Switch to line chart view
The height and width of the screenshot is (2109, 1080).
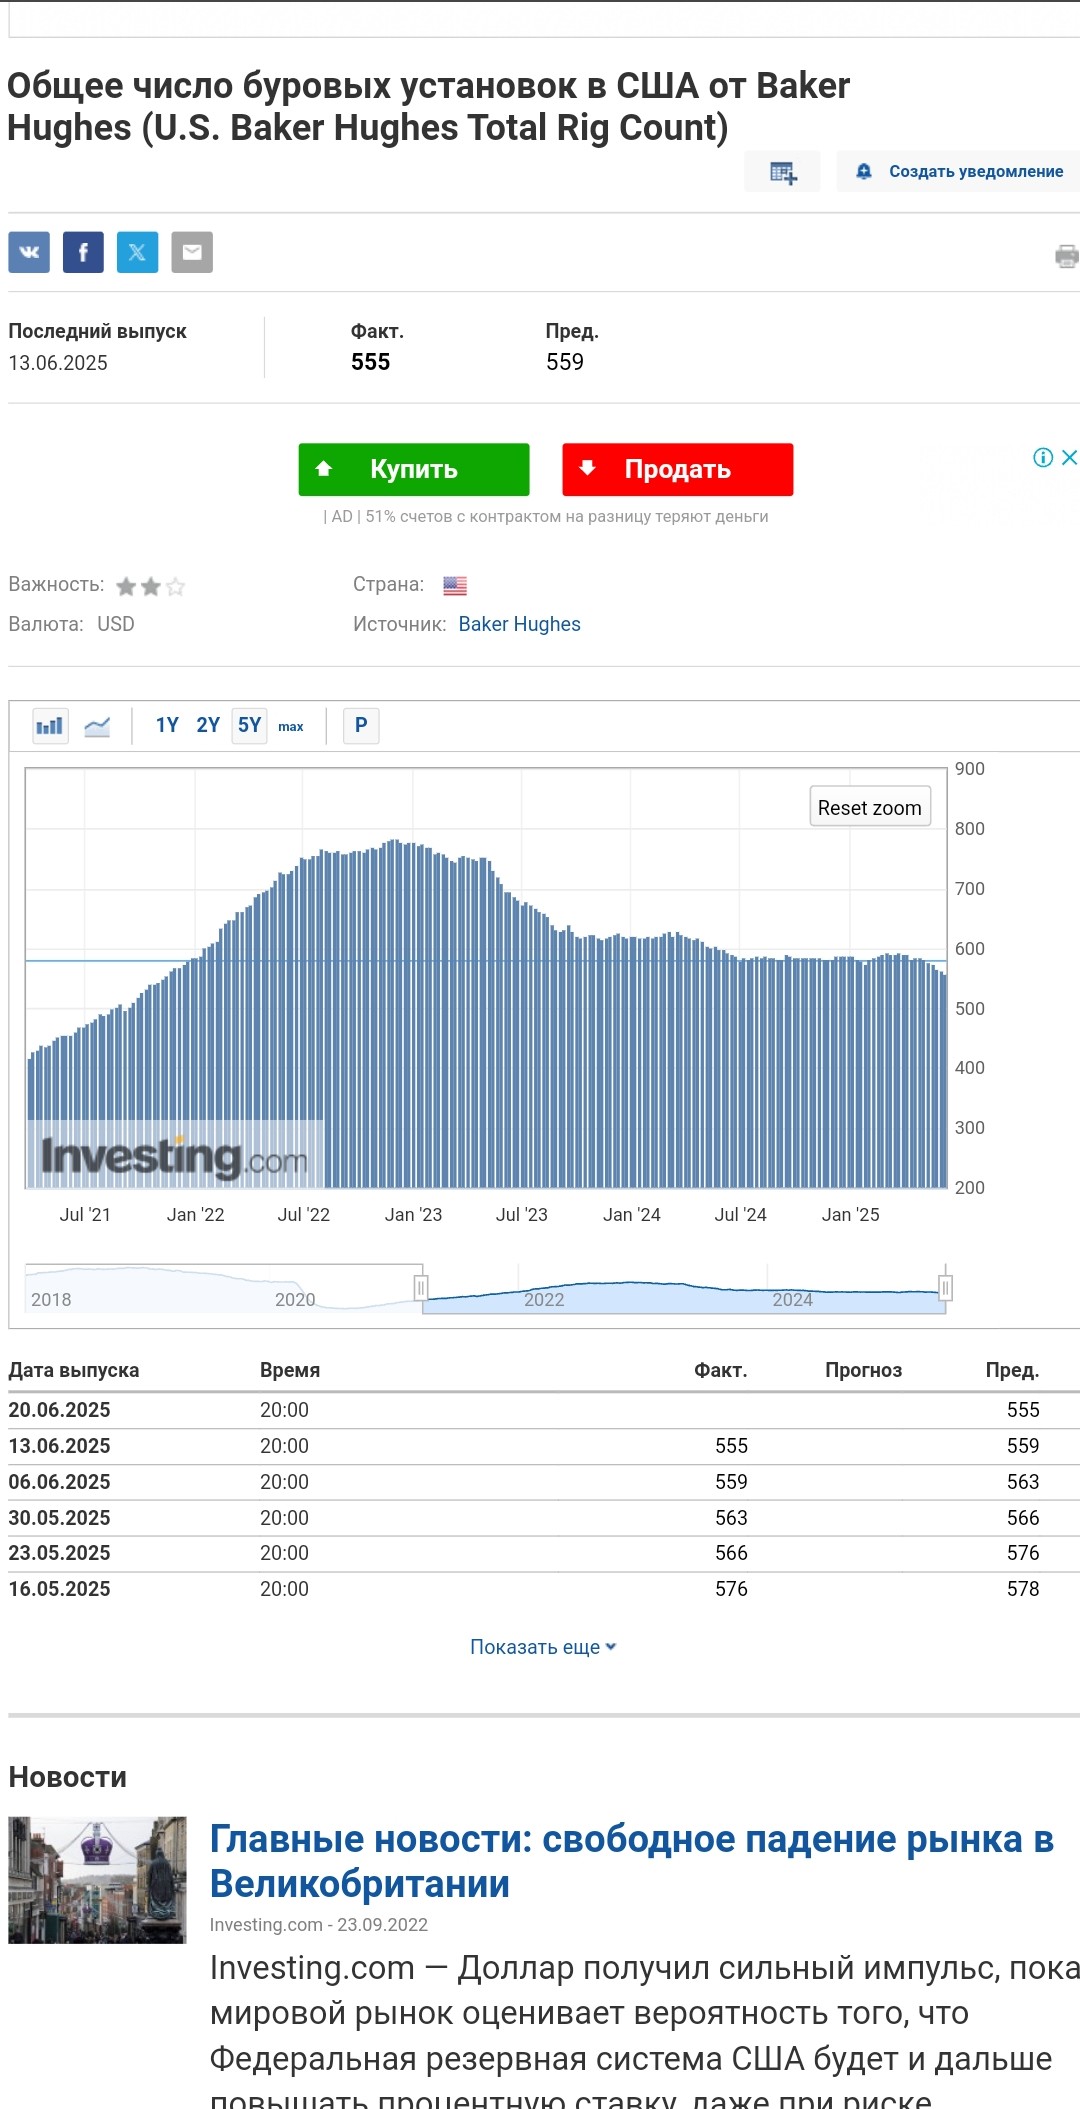tap(97, 726)
